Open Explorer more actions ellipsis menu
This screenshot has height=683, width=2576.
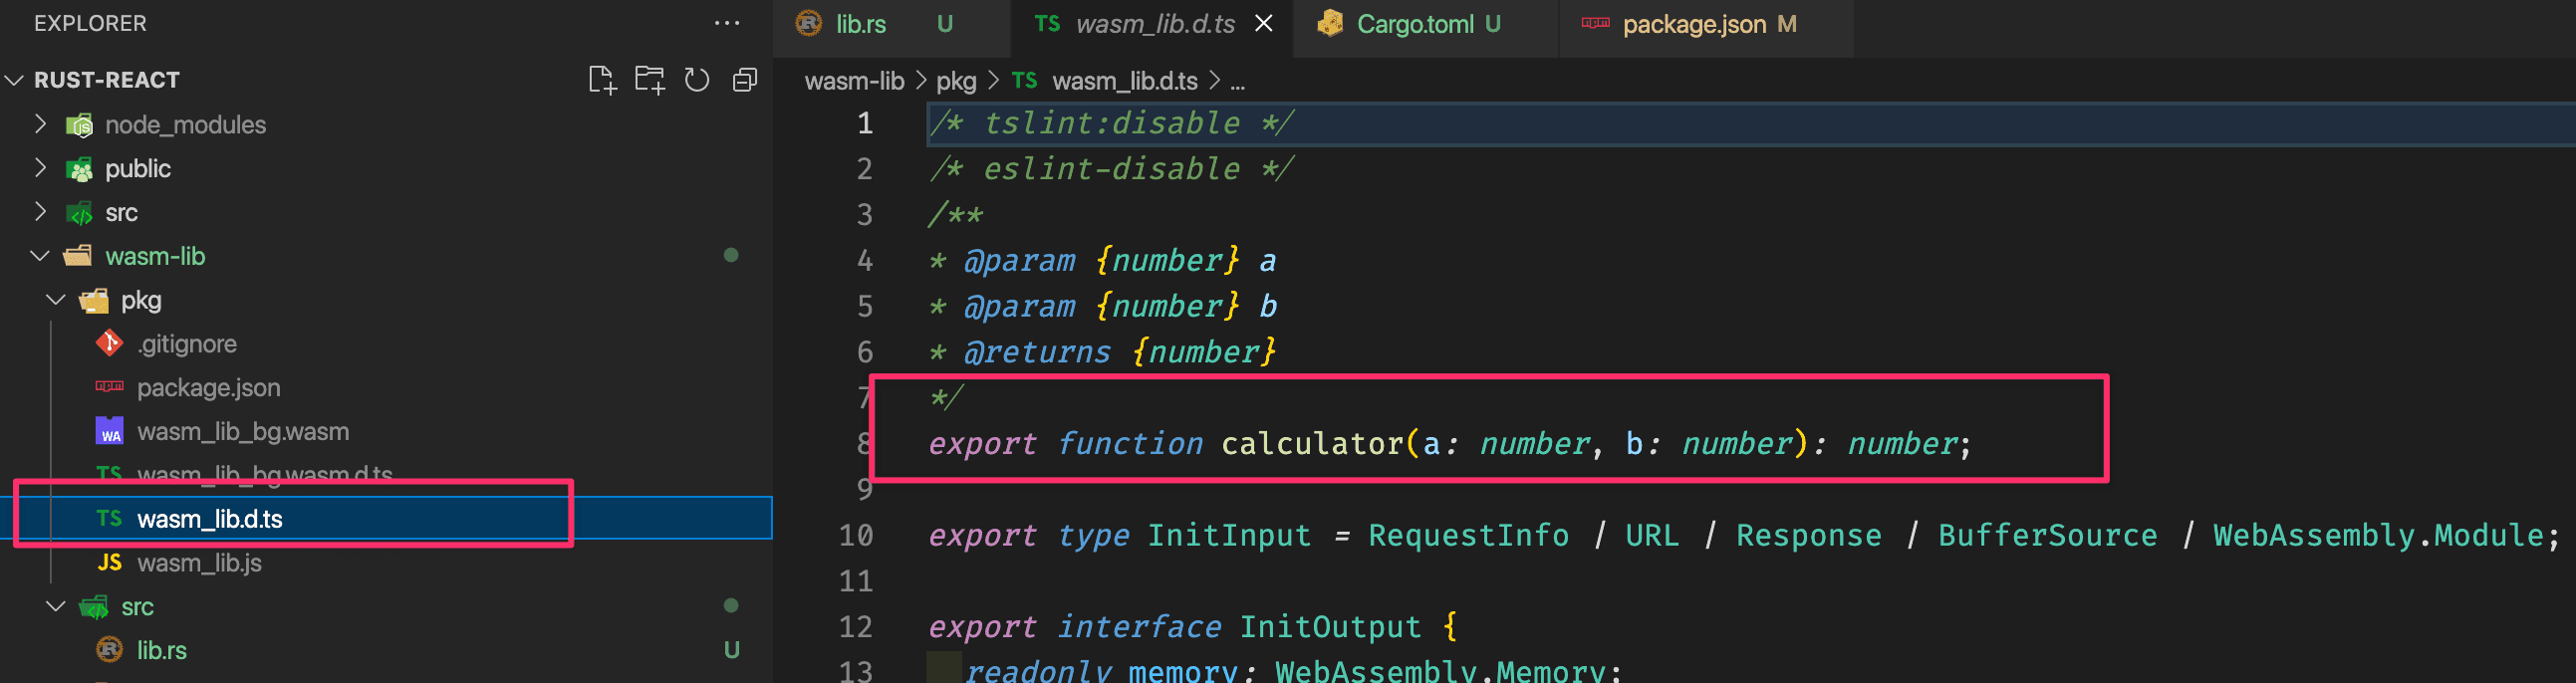pyautogui.click(x=727, y=23)
